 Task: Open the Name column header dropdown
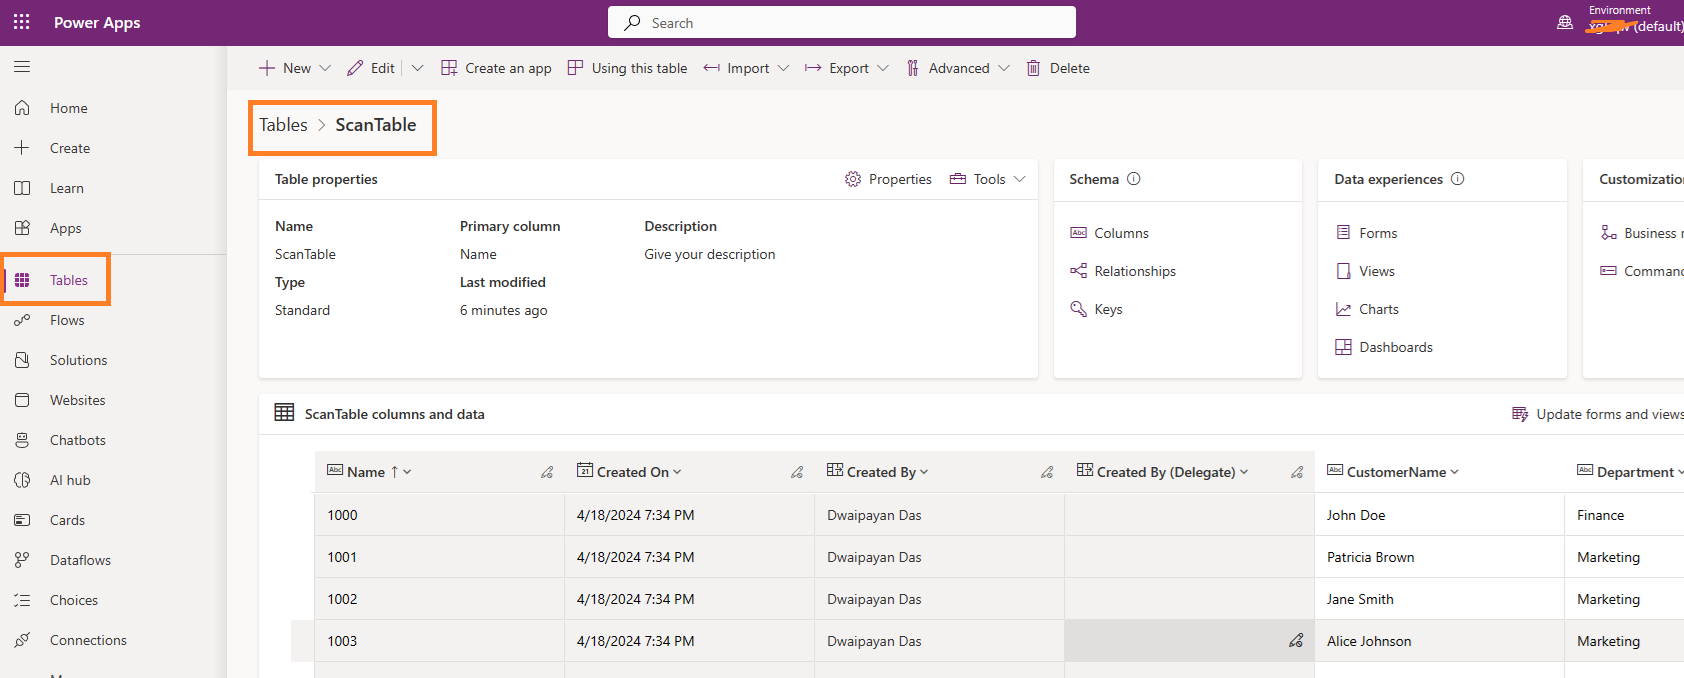(407, 472)
